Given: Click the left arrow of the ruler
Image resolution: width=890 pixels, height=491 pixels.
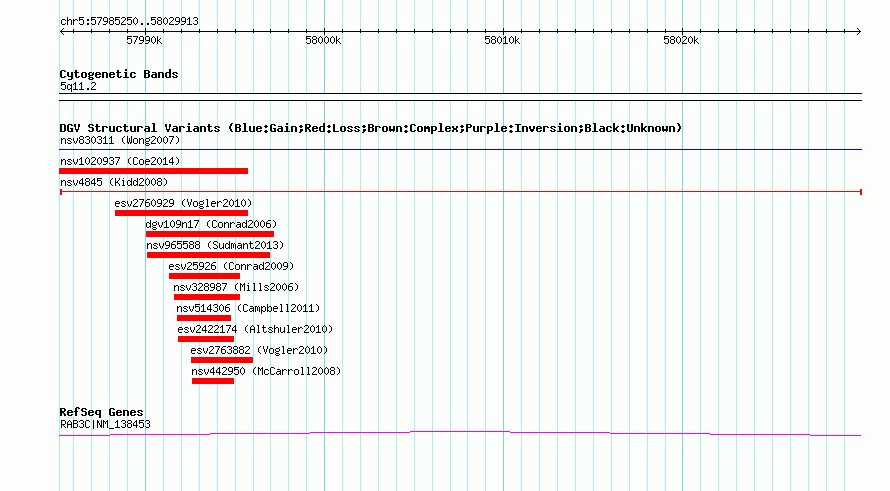Looking at the screenshot, I should pos(62,32).
